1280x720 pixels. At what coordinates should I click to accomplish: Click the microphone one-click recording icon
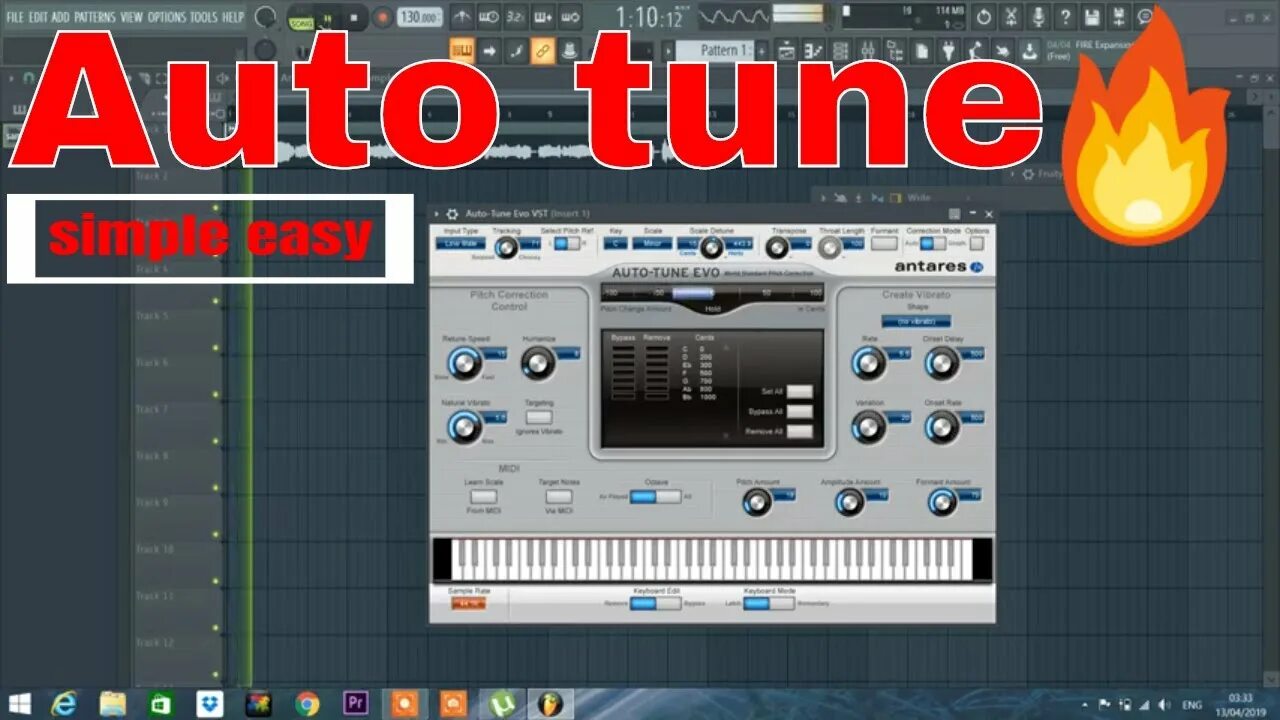click(1038, 17)
